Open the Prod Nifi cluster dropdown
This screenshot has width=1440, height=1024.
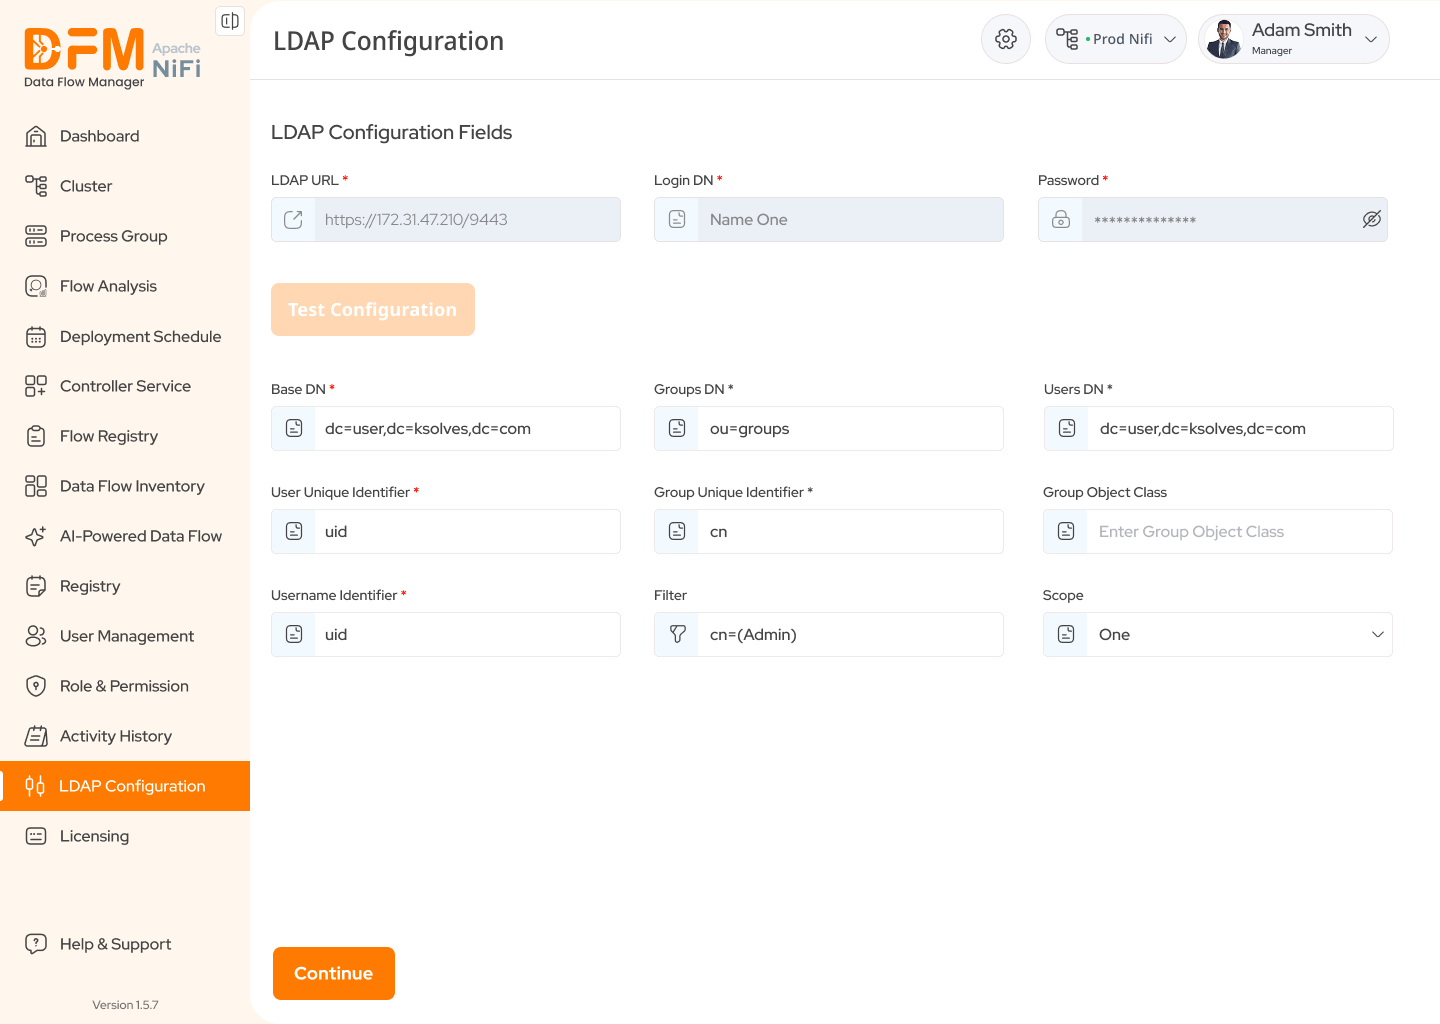click(x=1116, y=39)
